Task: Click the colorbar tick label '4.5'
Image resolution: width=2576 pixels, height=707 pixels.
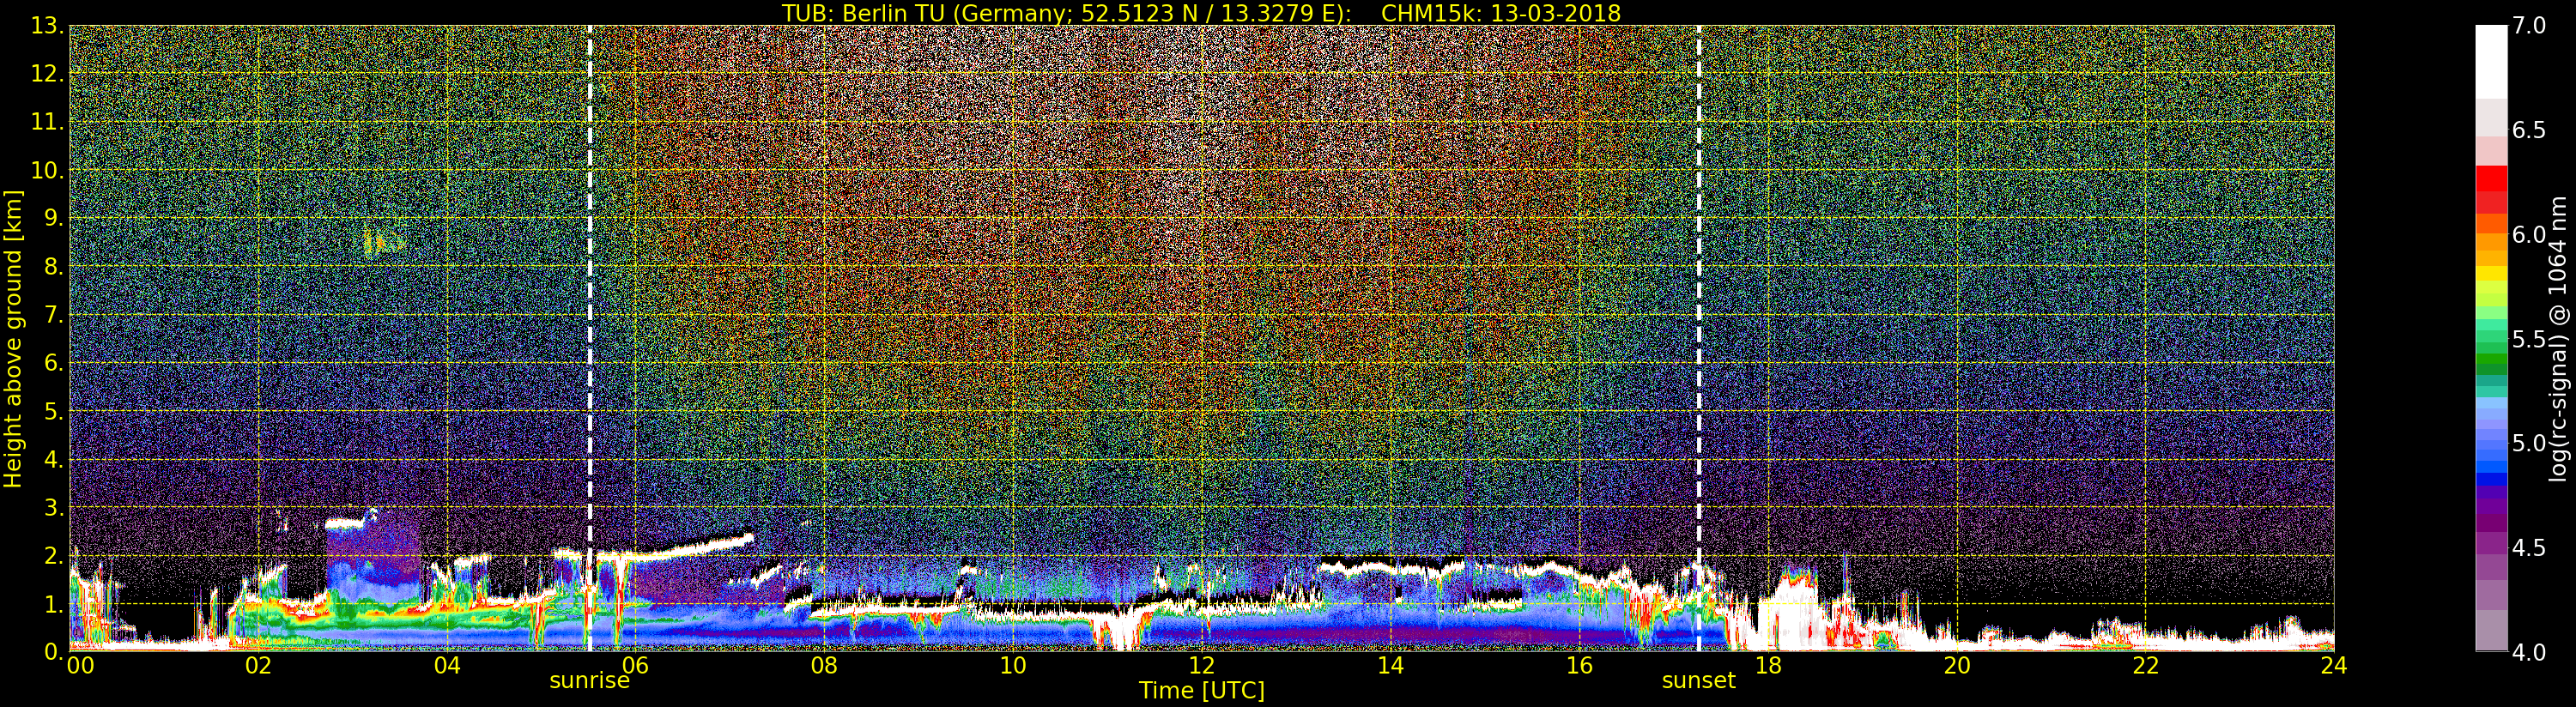Action: (x=2529, y=548)
